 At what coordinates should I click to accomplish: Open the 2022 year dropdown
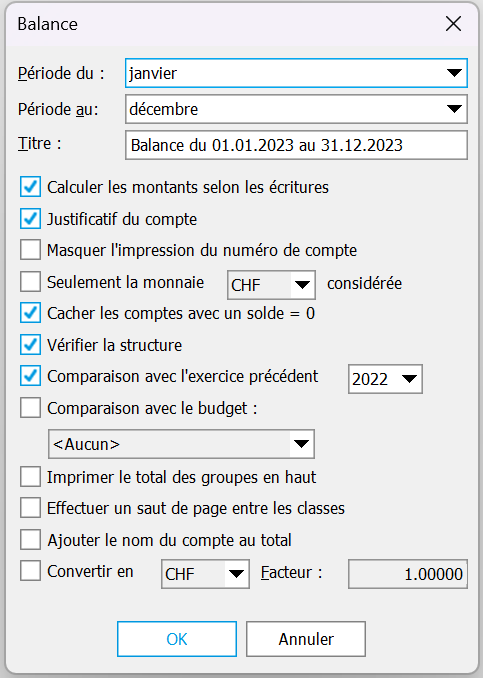(385, 379)
